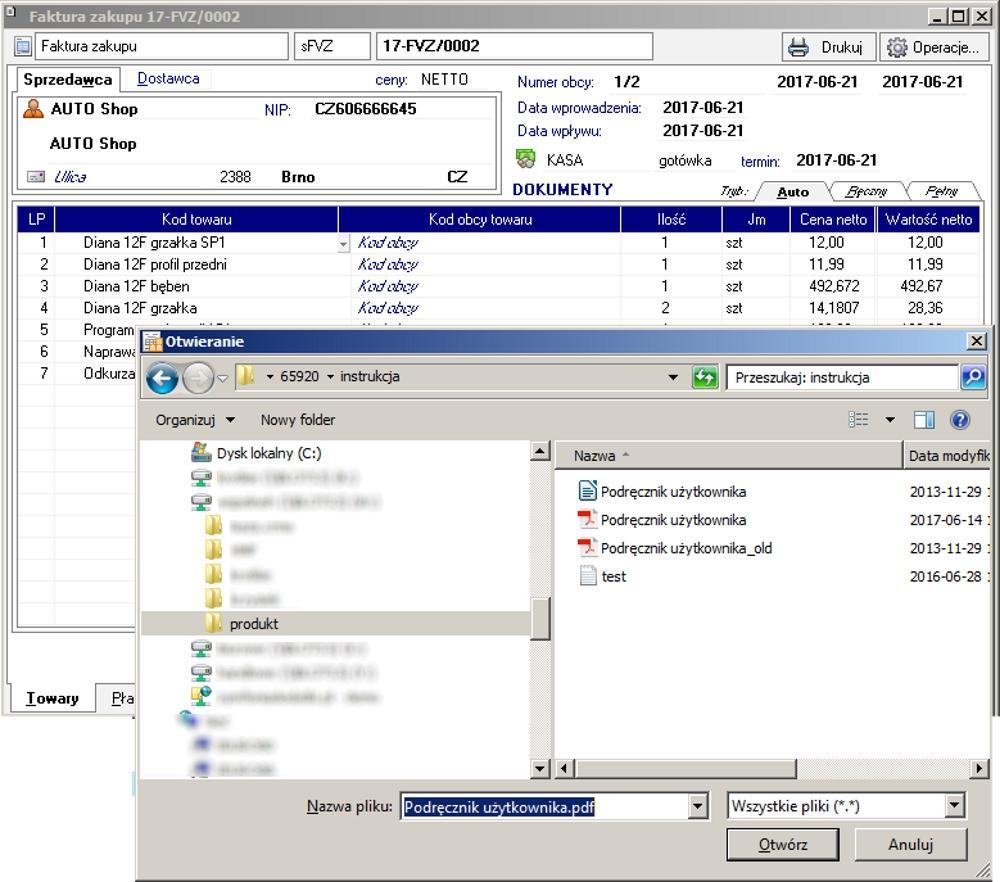Click the folder icon in the address bar
1000x882 pixels.
pos(244,376)
